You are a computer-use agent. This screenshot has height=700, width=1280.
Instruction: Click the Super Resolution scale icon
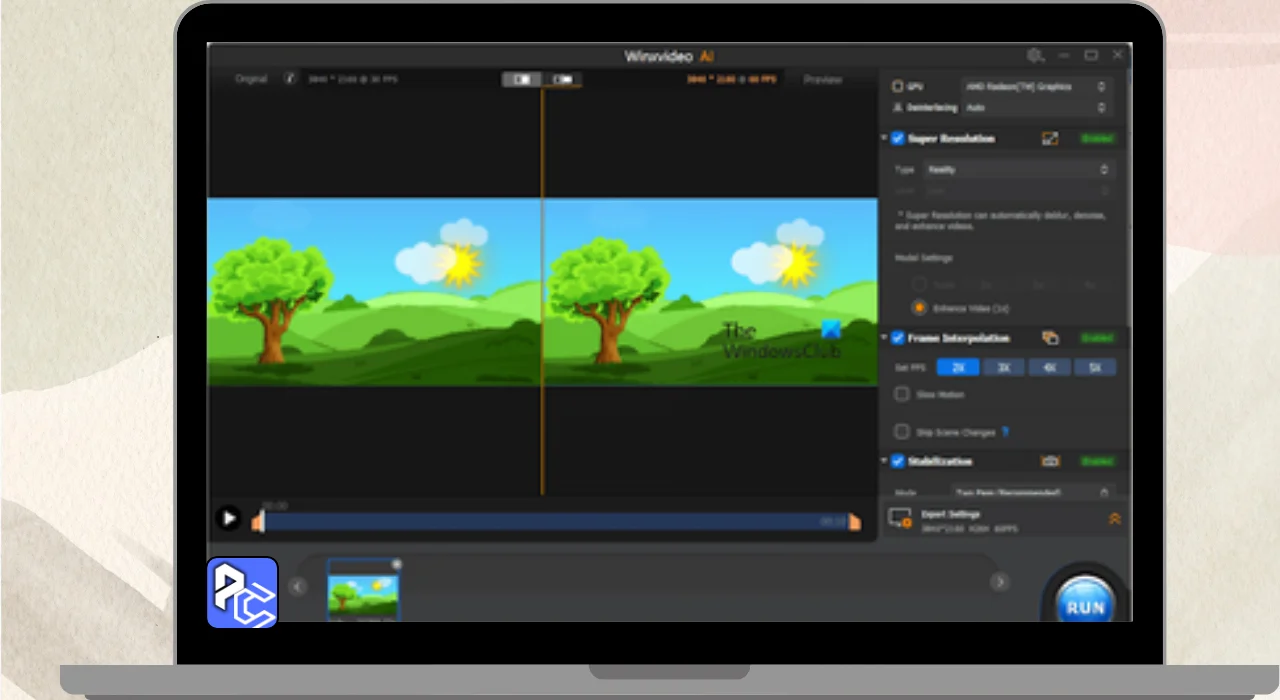coord(1050,138)
